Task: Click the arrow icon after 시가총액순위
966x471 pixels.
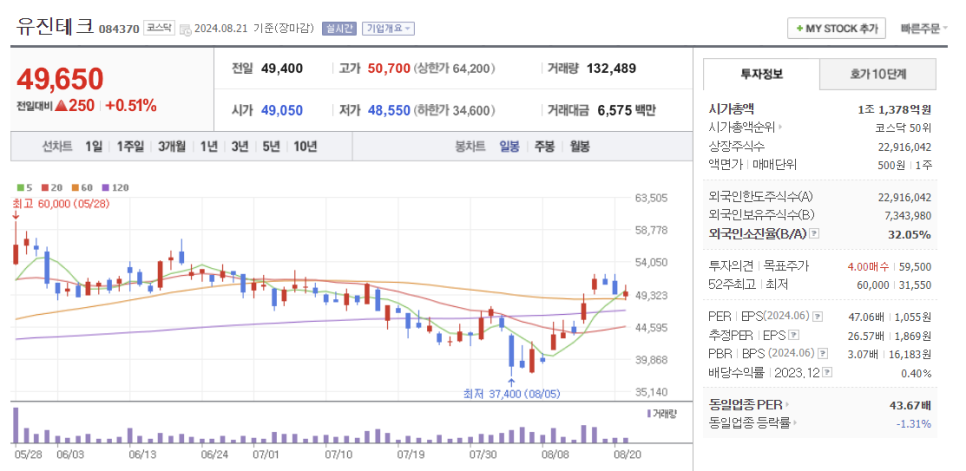Action: pyautogui.click(x=781, y=128)
